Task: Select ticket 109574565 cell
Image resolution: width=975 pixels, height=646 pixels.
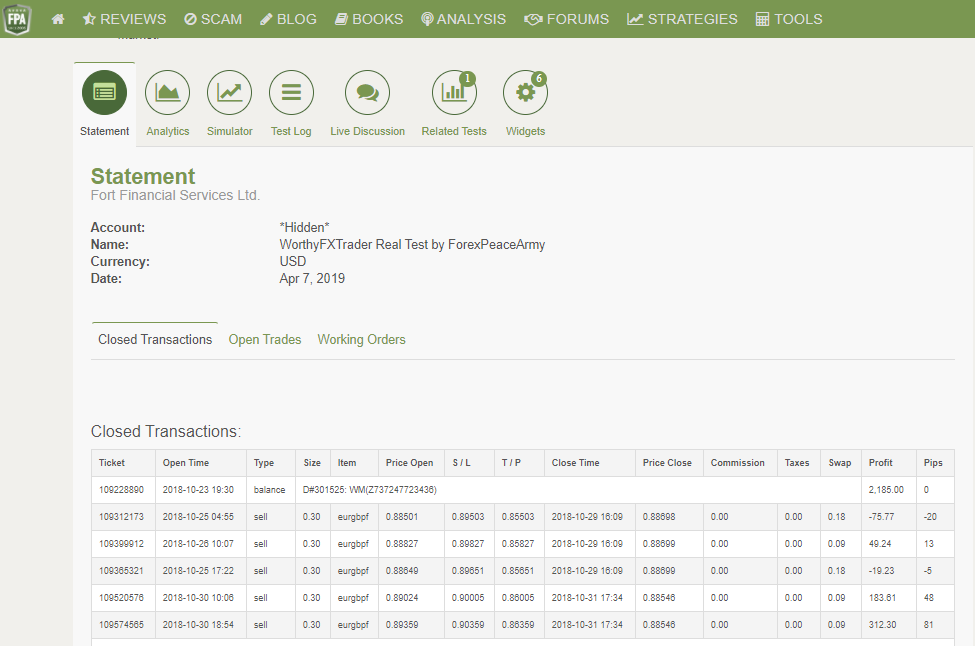Action: tap(121, 625)
